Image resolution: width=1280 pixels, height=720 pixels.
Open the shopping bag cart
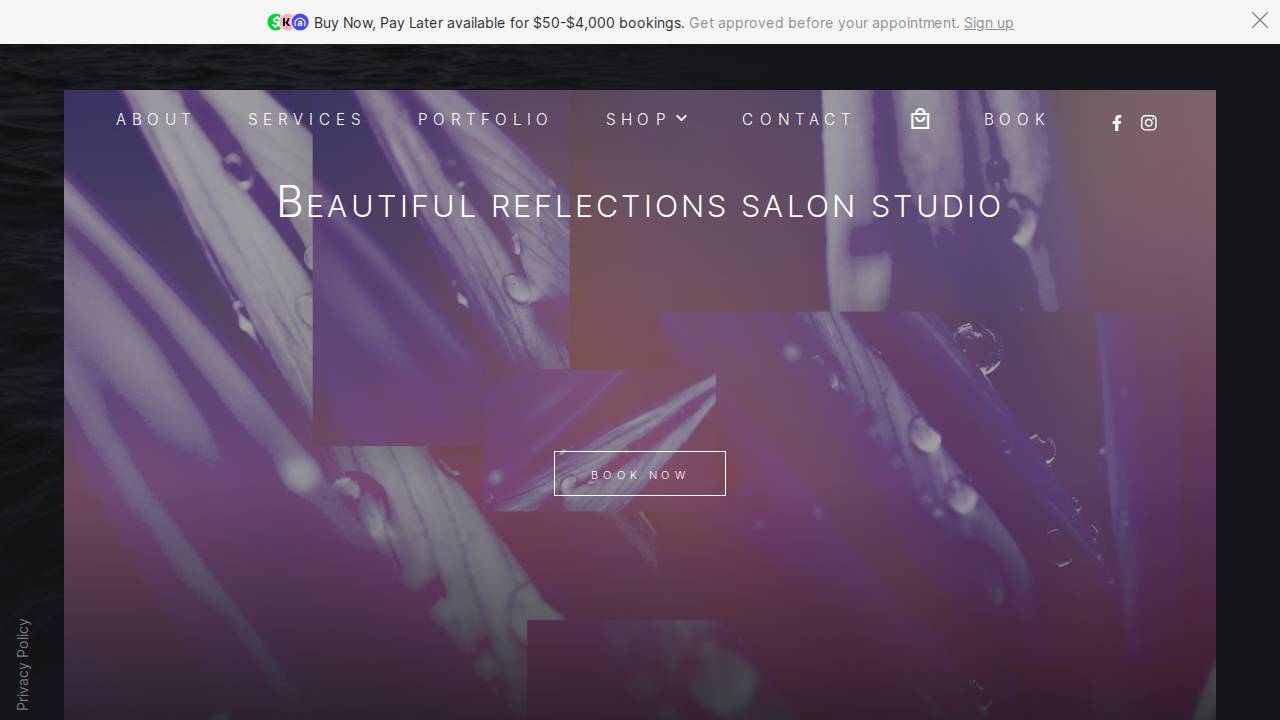920,119
